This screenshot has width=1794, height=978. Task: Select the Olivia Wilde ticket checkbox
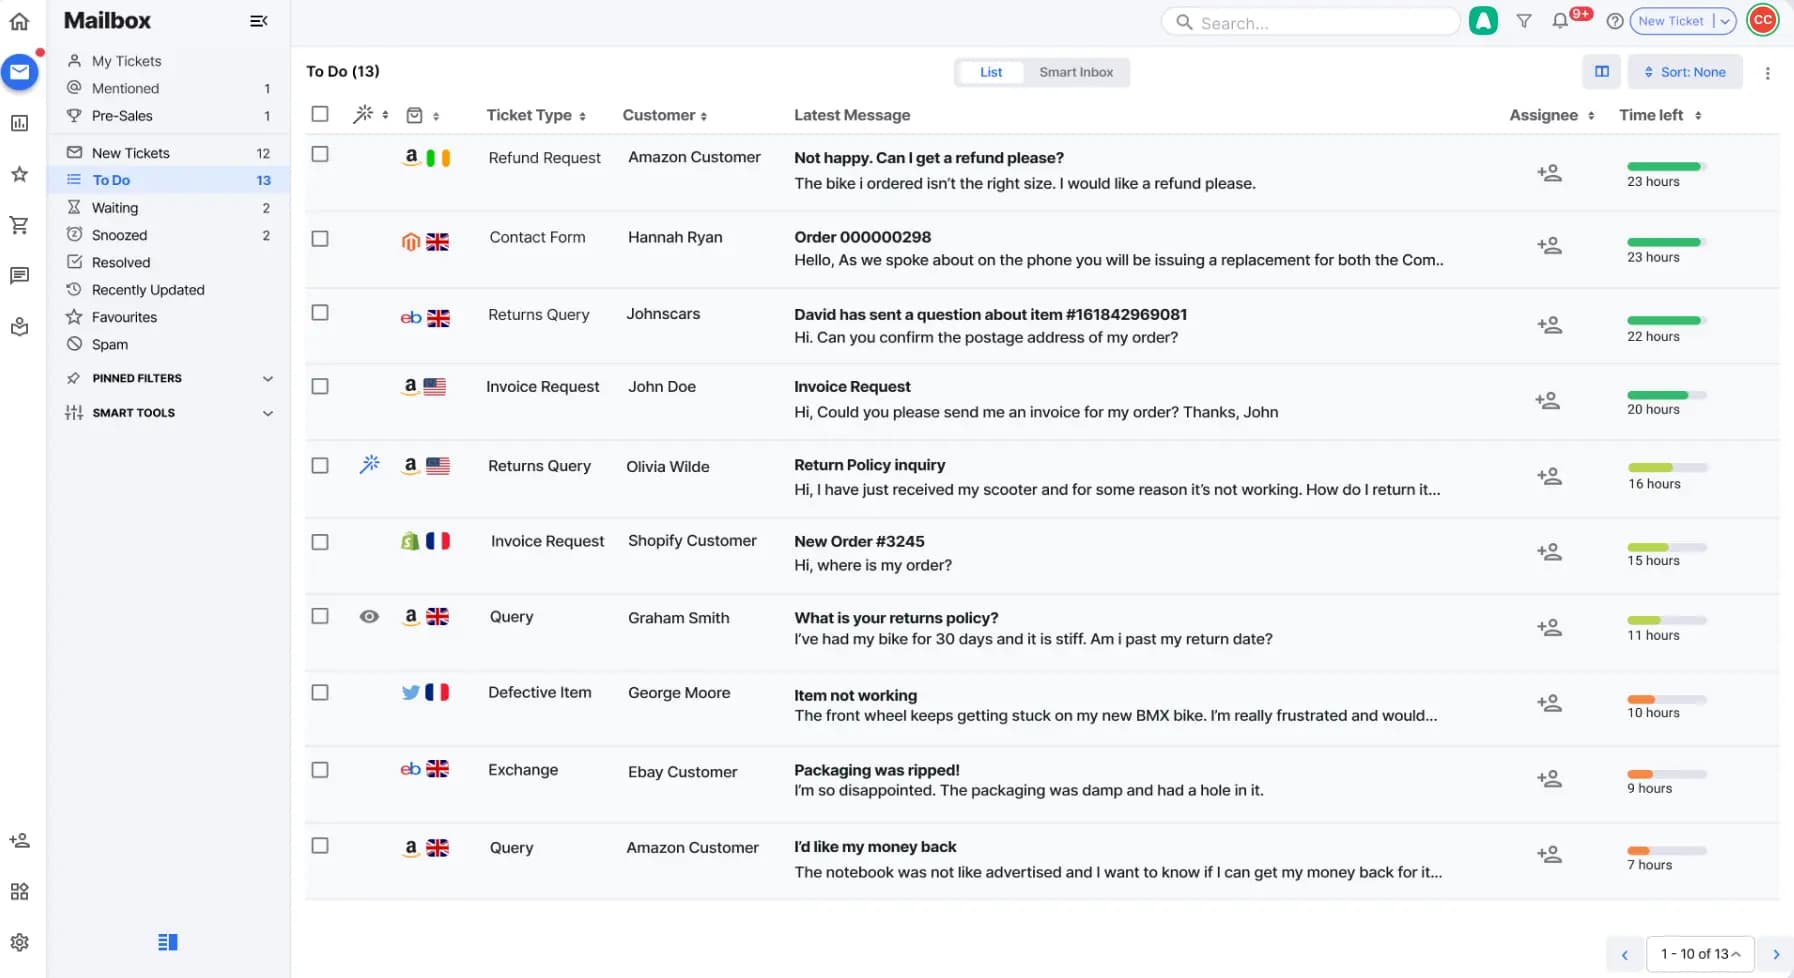click(x=320, y=466)
